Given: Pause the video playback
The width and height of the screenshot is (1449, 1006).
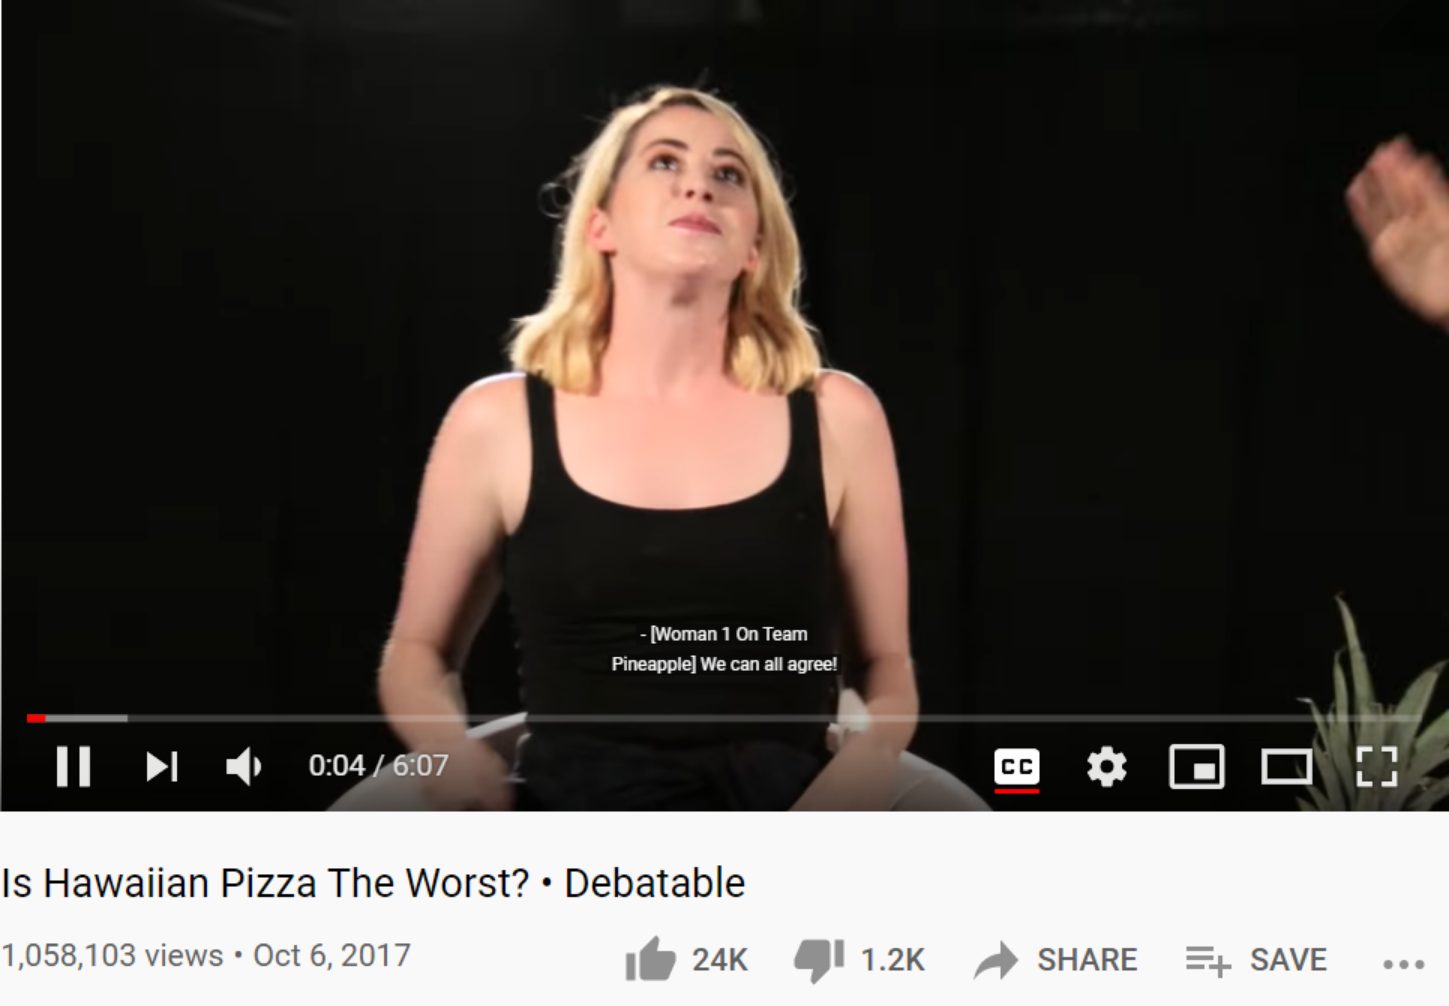Looking at the screenshot, I should [x=73, y=766].
